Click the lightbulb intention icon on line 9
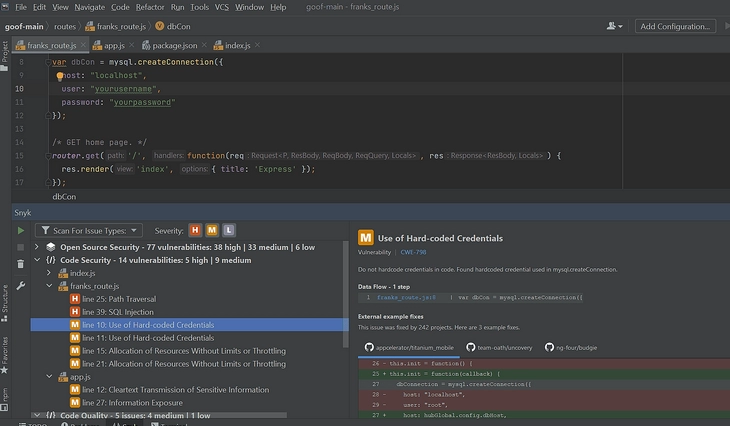730x426 pixels. tap(60, 76)
